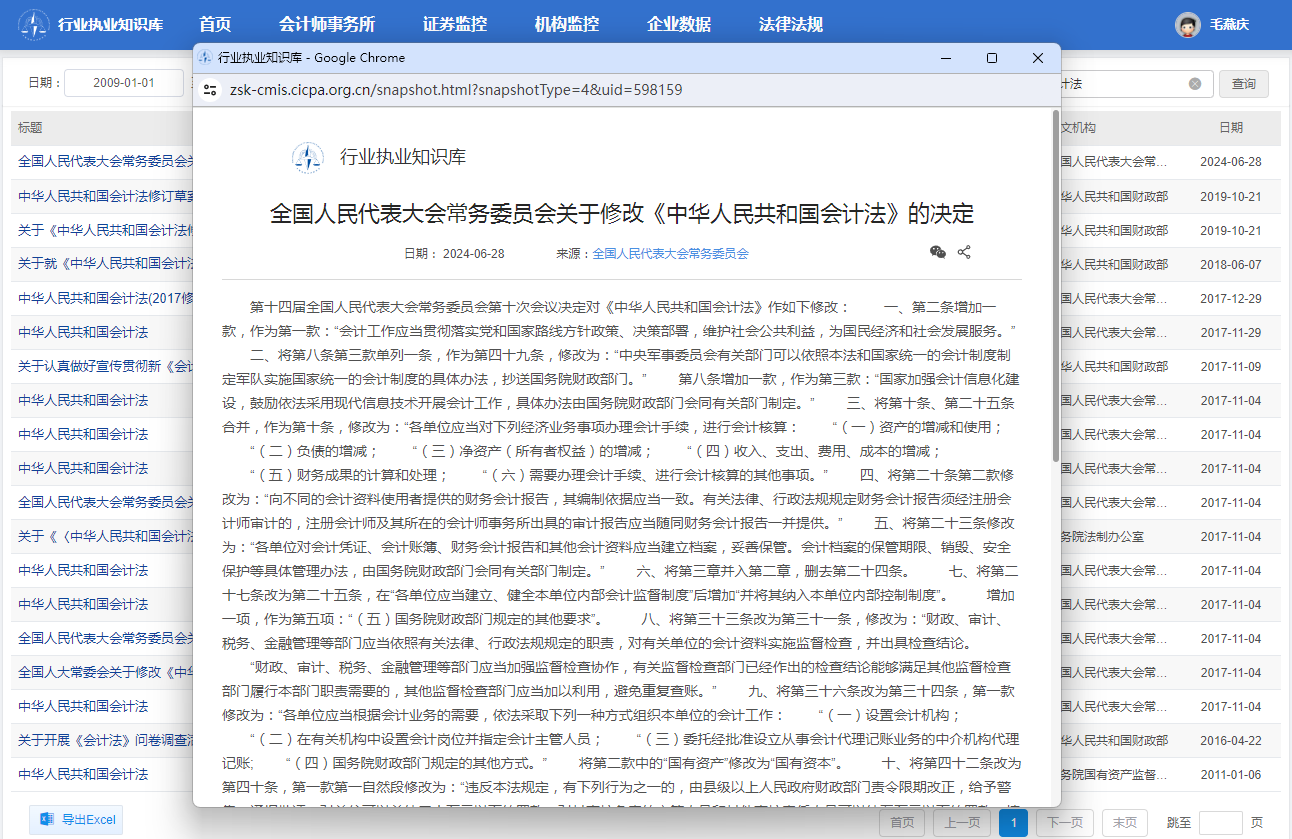Click the start date field 2009-01-01
Image resolution: width=1292 pixels, height=839 pixels.
point(124,83)
